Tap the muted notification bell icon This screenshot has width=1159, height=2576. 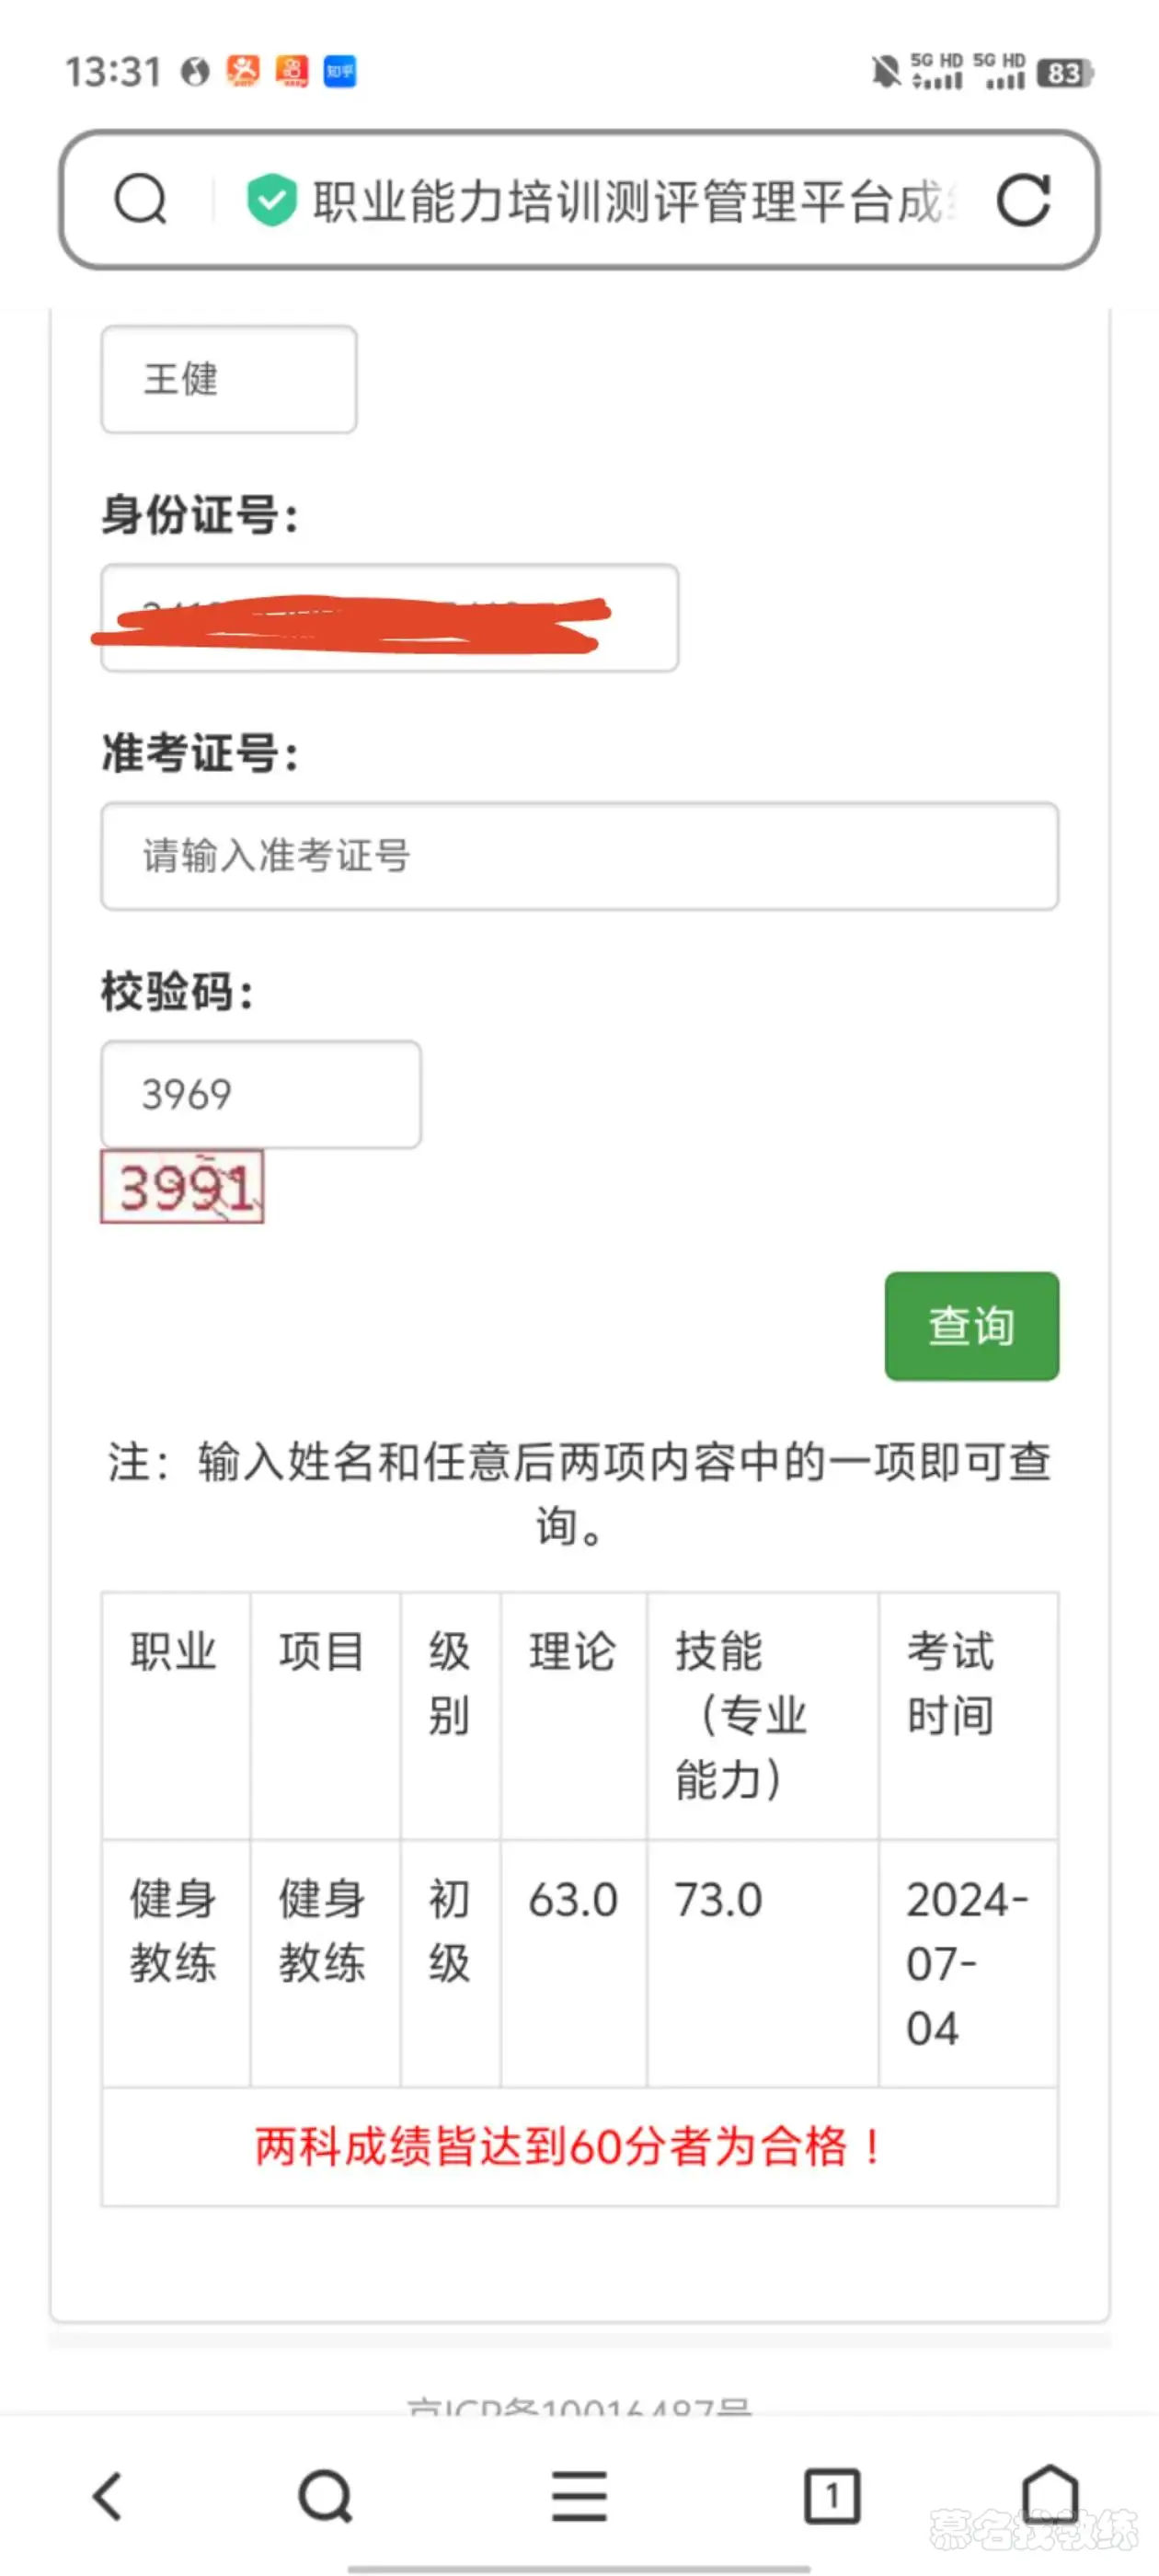885,72
